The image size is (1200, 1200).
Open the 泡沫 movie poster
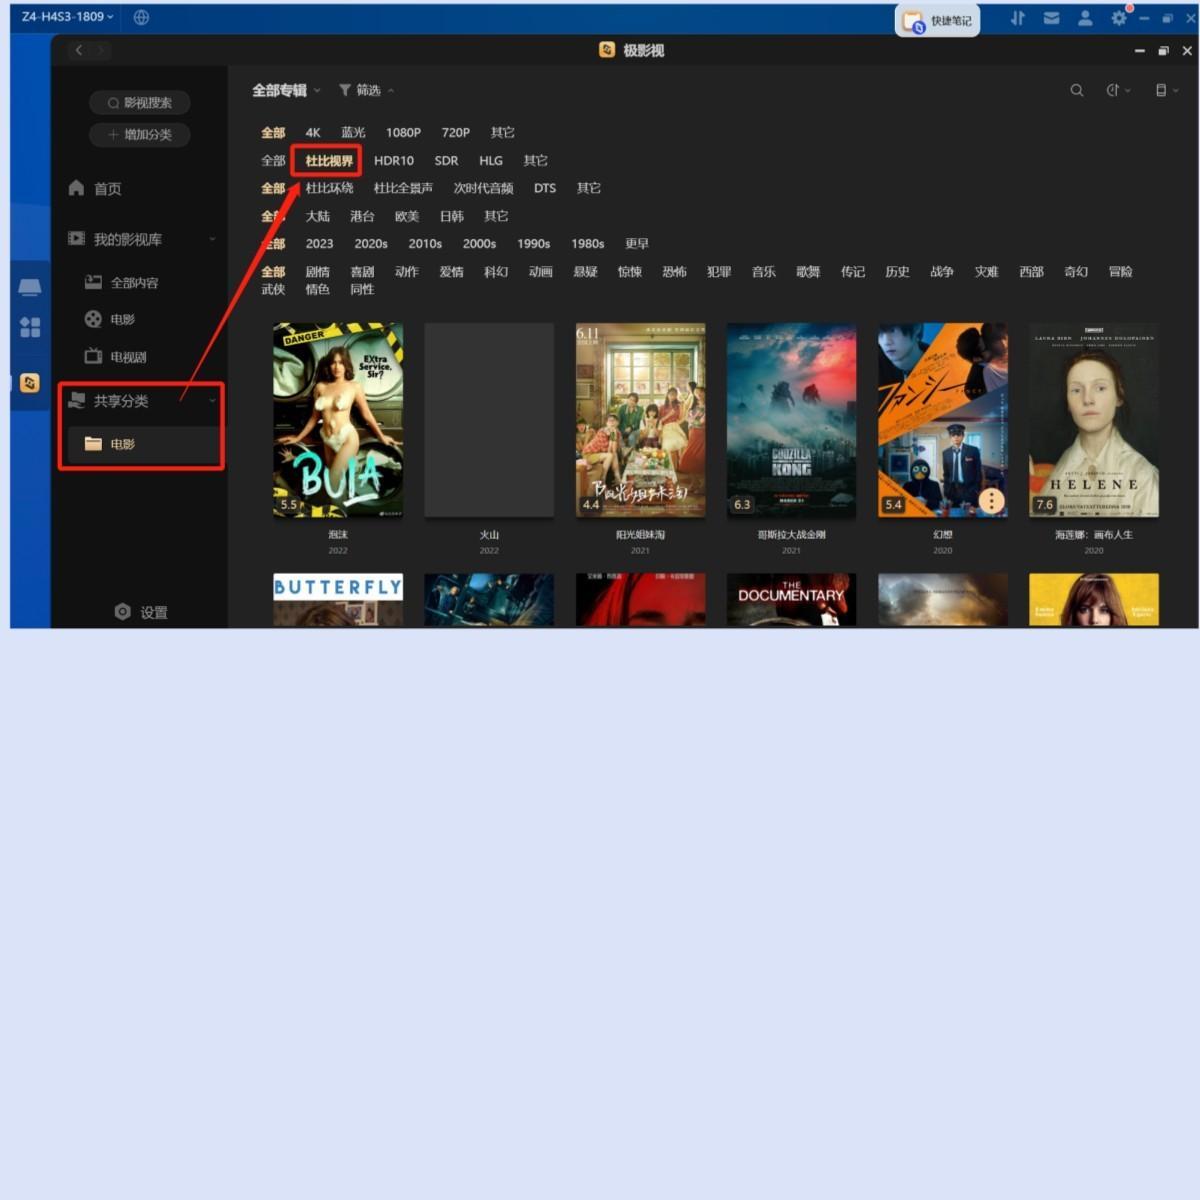tap(338, 420)
